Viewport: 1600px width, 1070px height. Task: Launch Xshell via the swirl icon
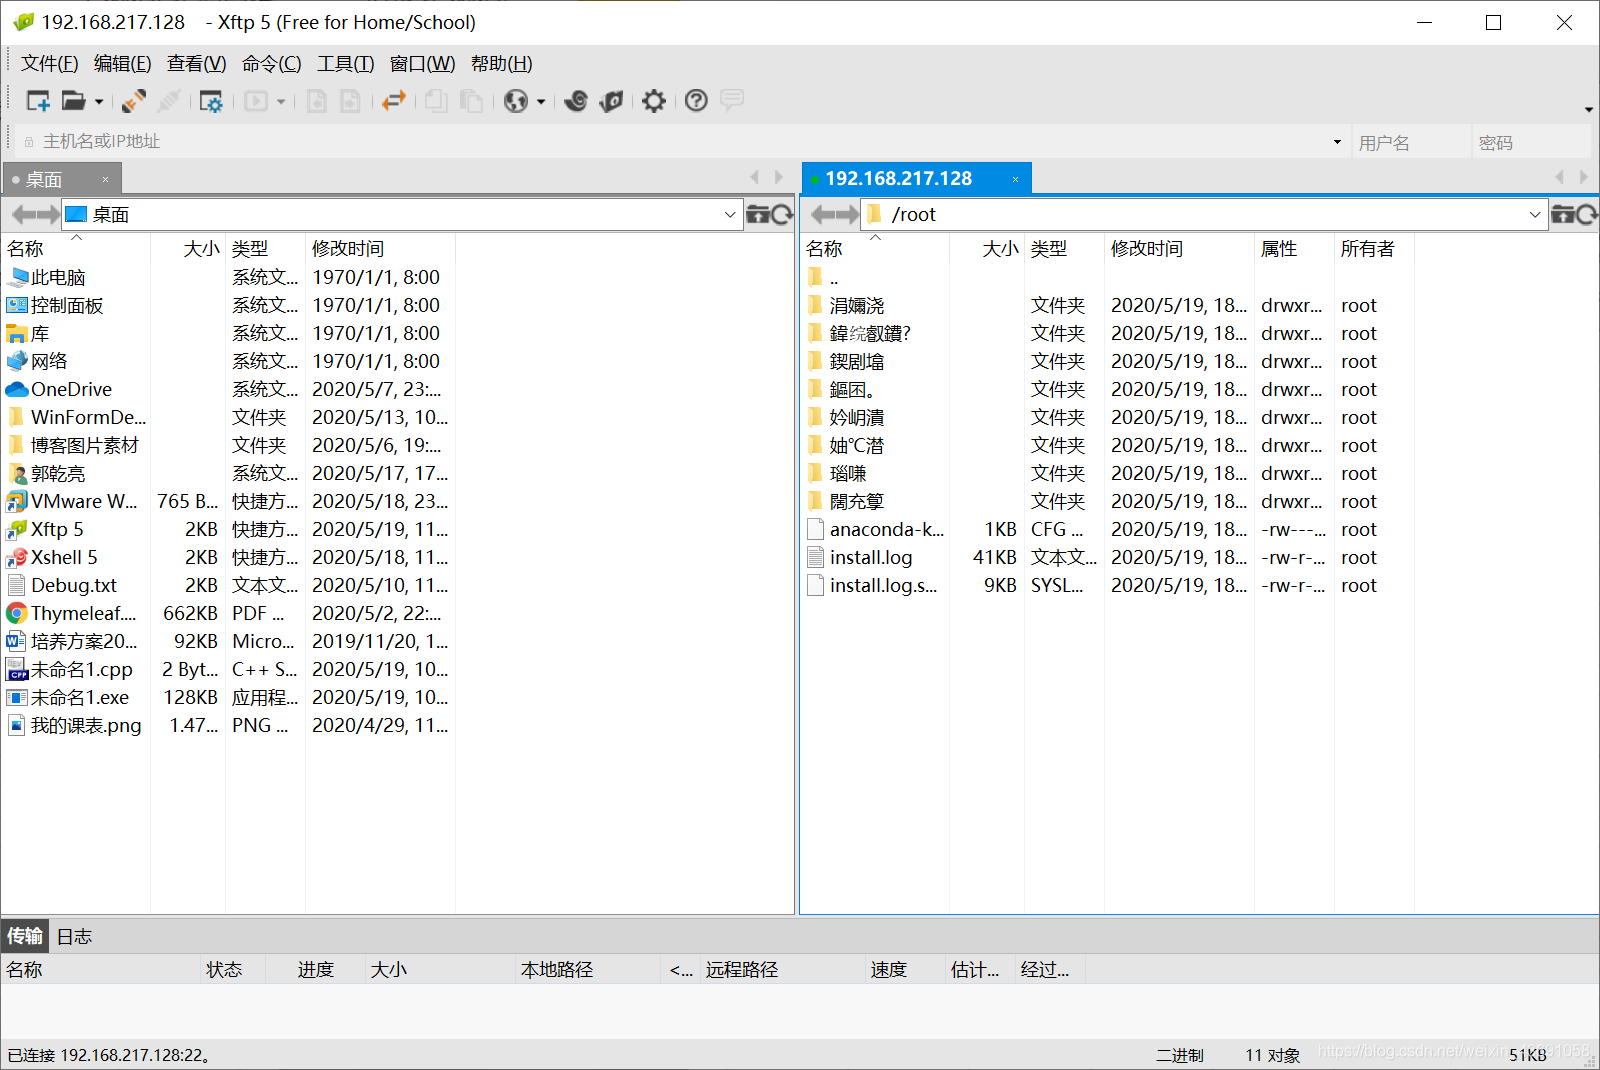pos(576,101)
